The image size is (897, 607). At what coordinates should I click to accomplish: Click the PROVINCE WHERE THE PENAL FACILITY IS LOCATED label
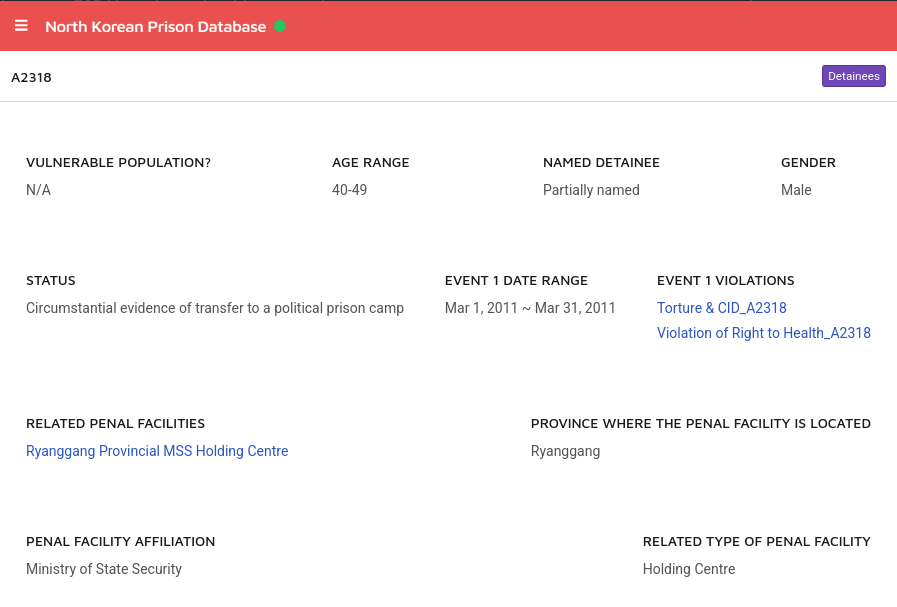(x=701, y=423)
